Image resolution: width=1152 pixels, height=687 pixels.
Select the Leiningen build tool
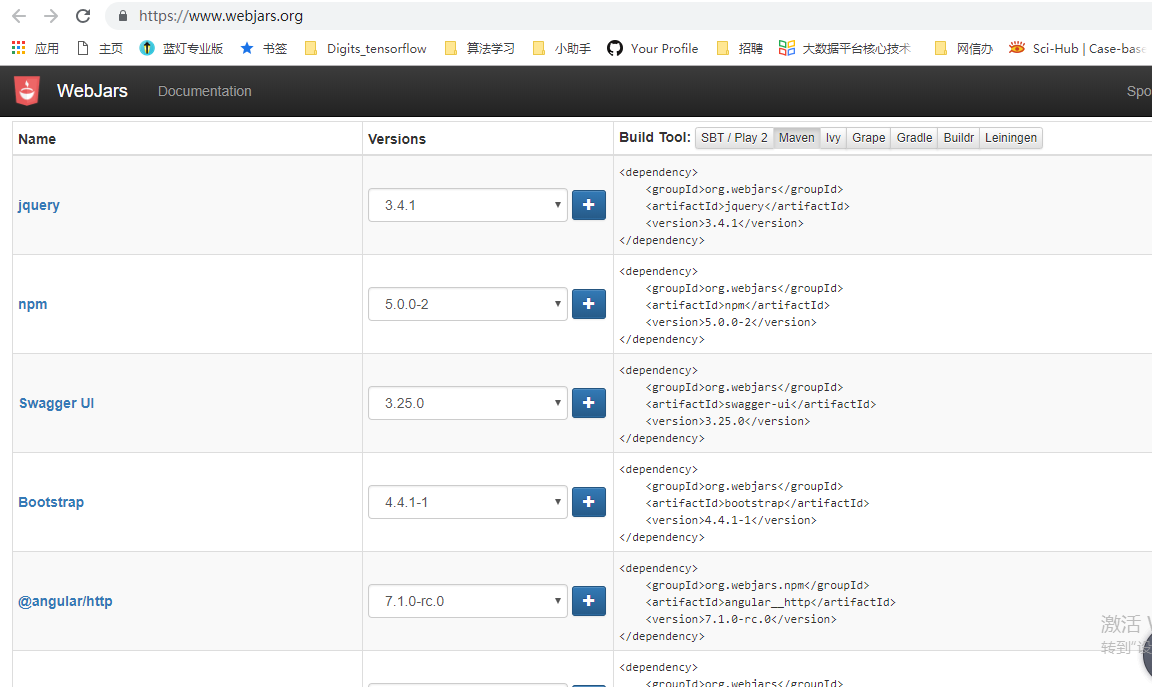click(x=1011, y=137)
